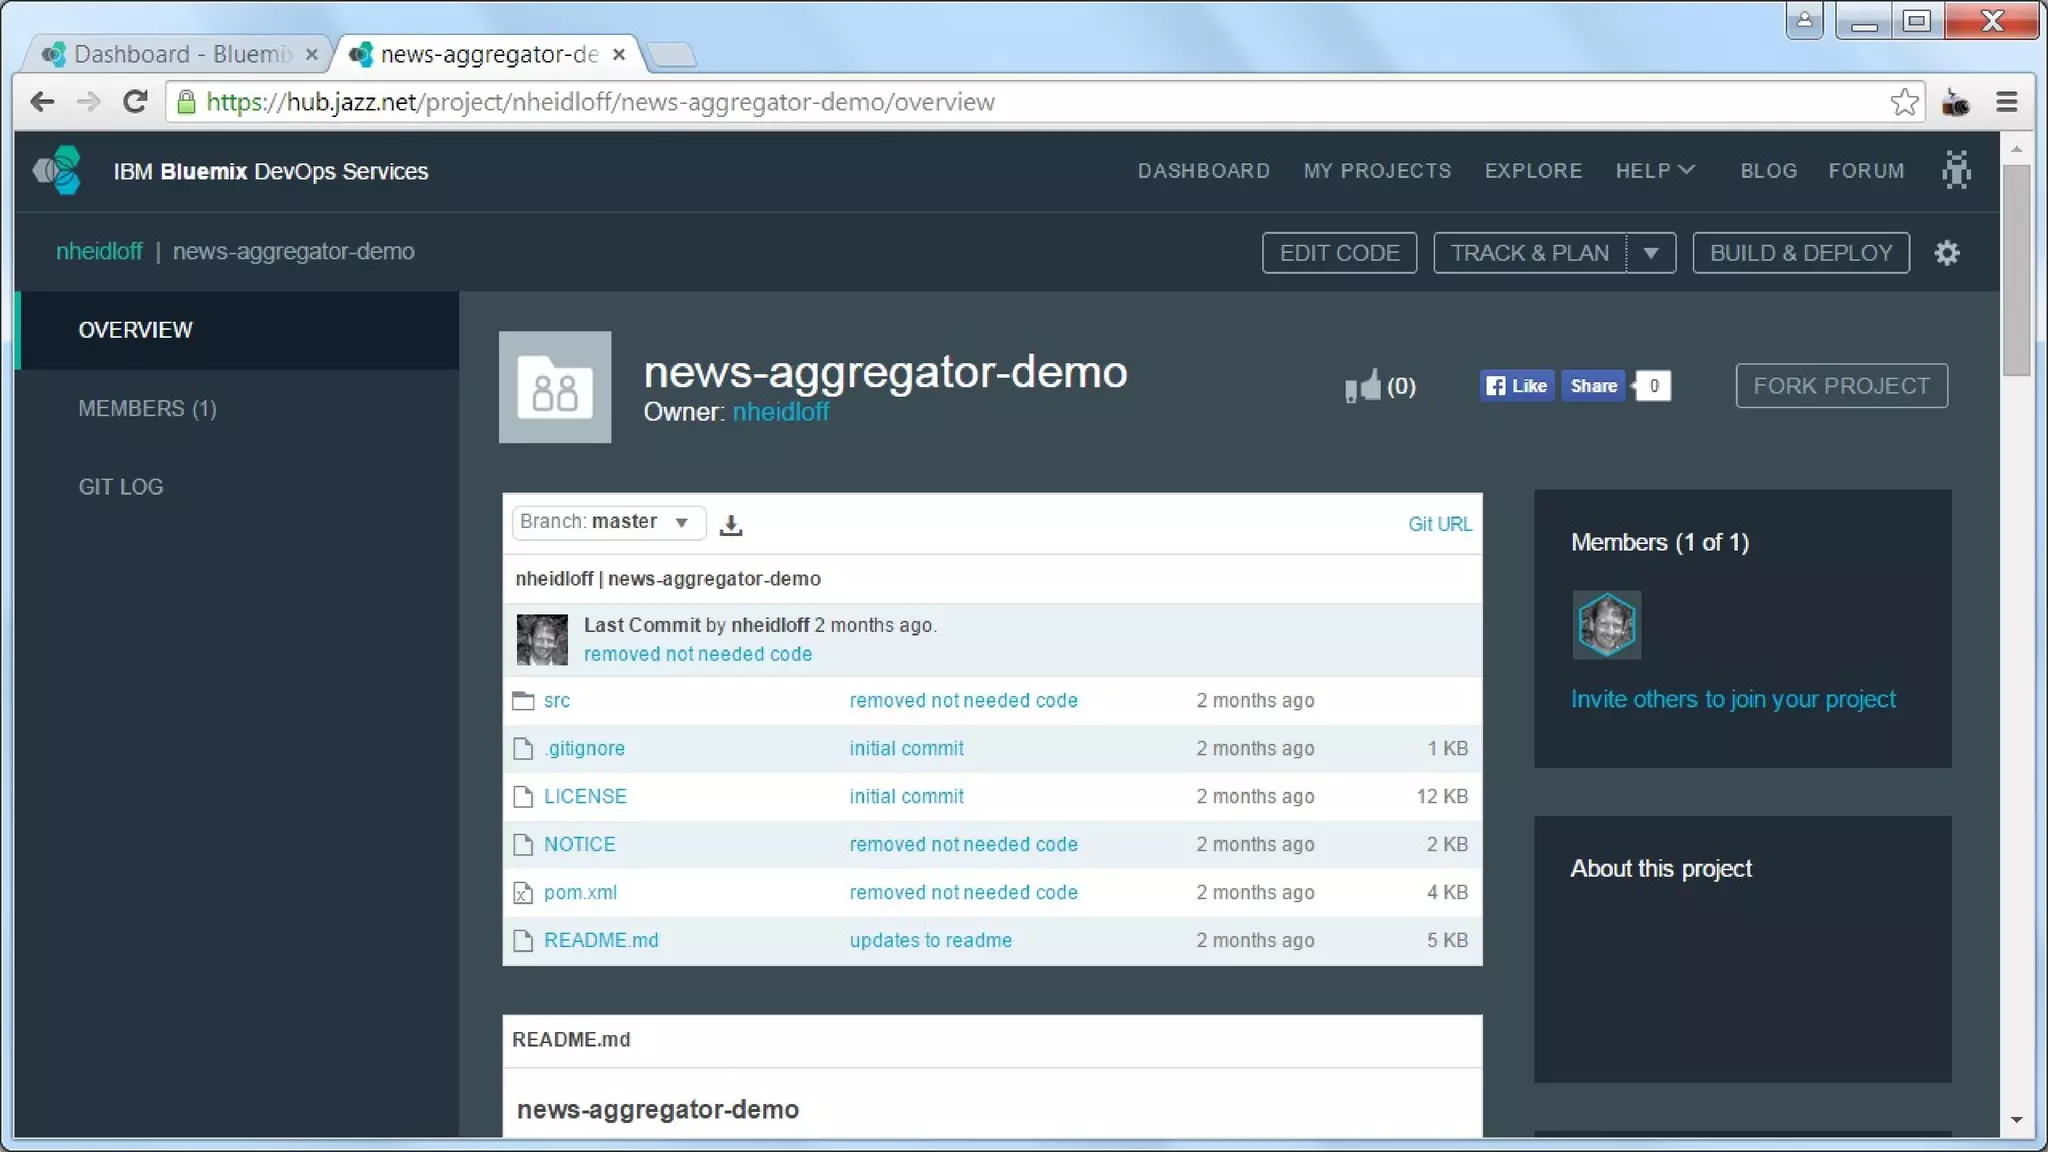
Task: Reload the page using refresh icon
Action: pos(135,102)
